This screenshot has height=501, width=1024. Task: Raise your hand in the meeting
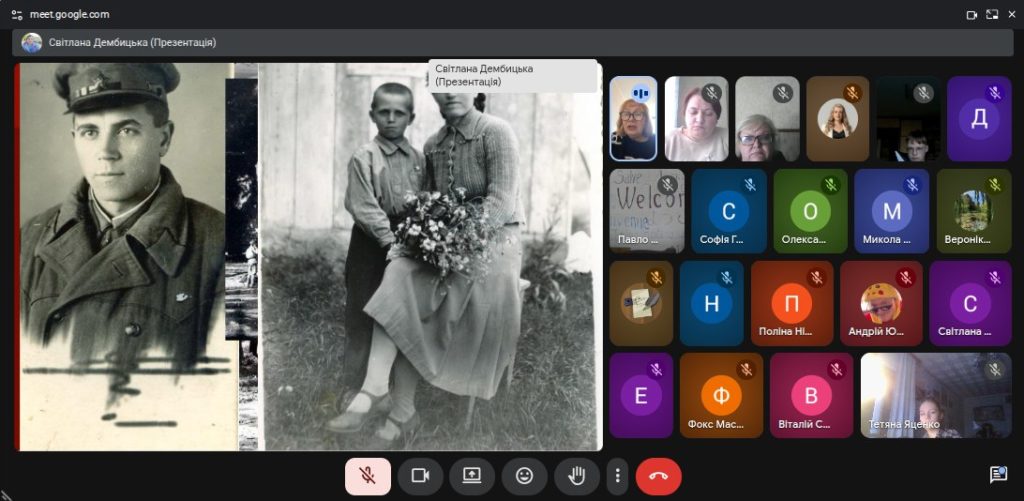pos(576,476)
